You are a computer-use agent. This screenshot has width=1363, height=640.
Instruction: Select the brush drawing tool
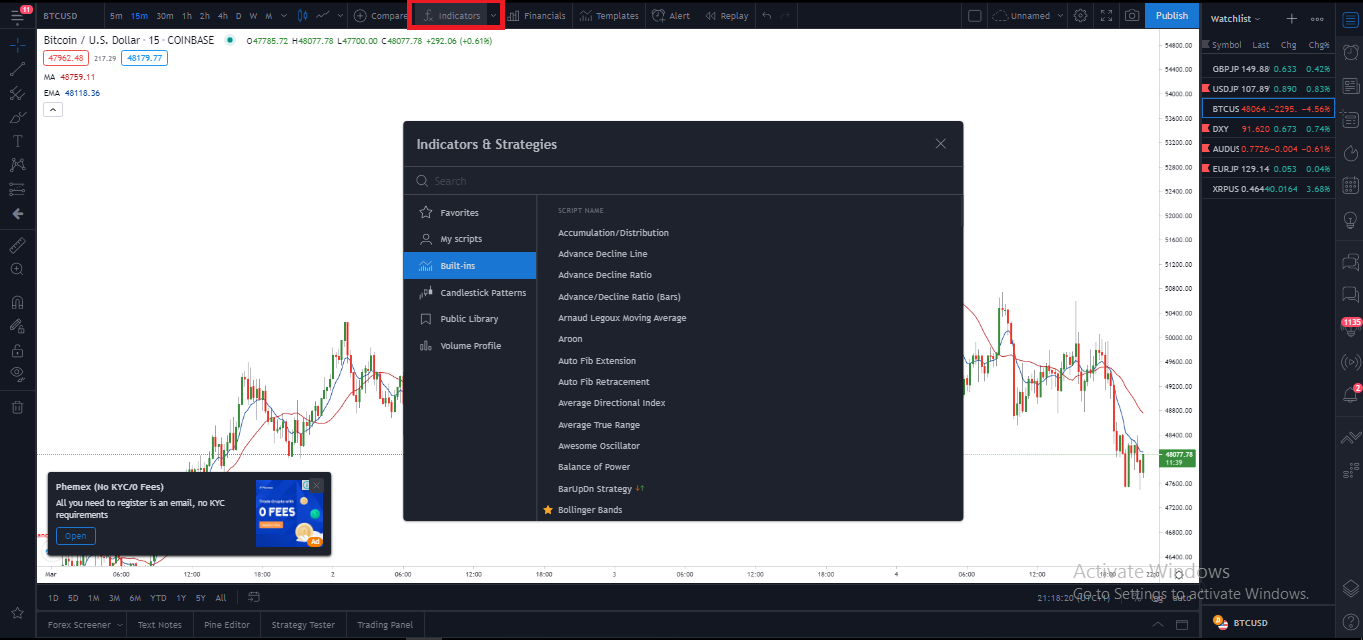click(x=17, y=117)
